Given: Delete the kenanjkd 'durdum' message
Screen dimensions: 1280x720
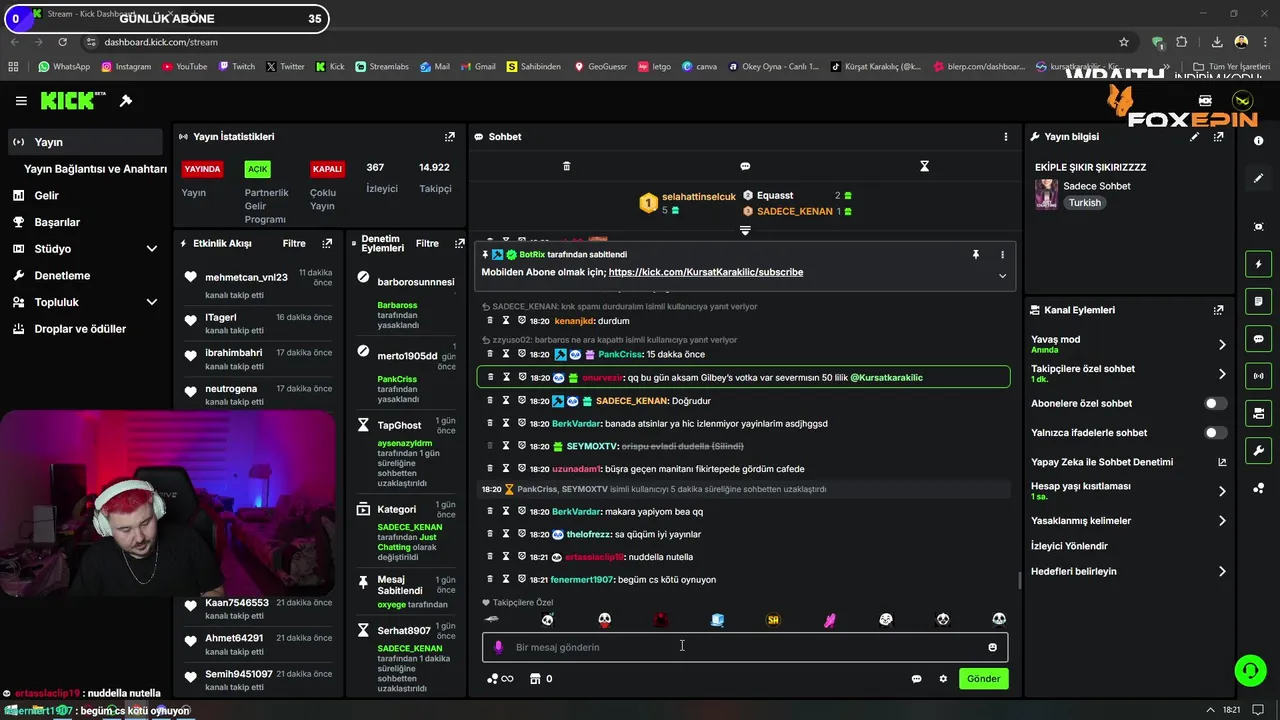Looking at the screenshot, I should coord(490,321).
